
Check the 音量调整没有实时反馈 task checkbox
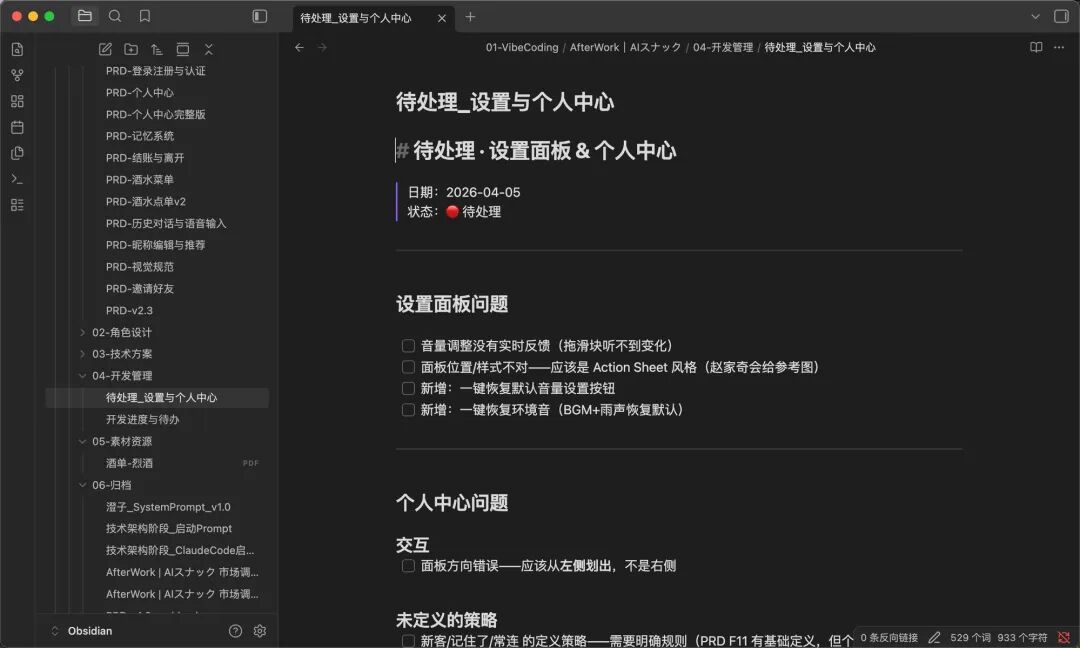(408, 346)
